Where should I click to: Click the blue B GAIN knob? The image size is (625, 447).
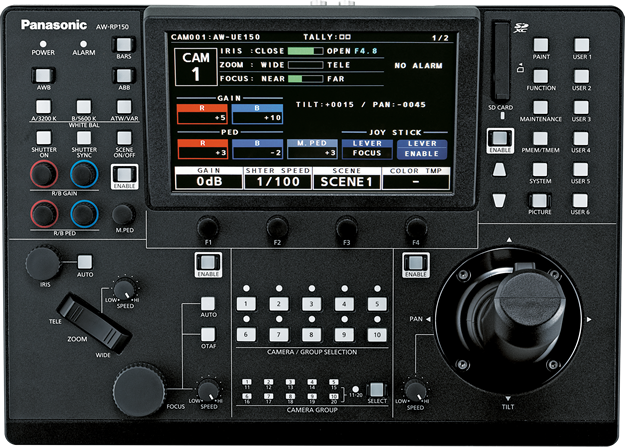pyautogui.click(x=84, y=174)
